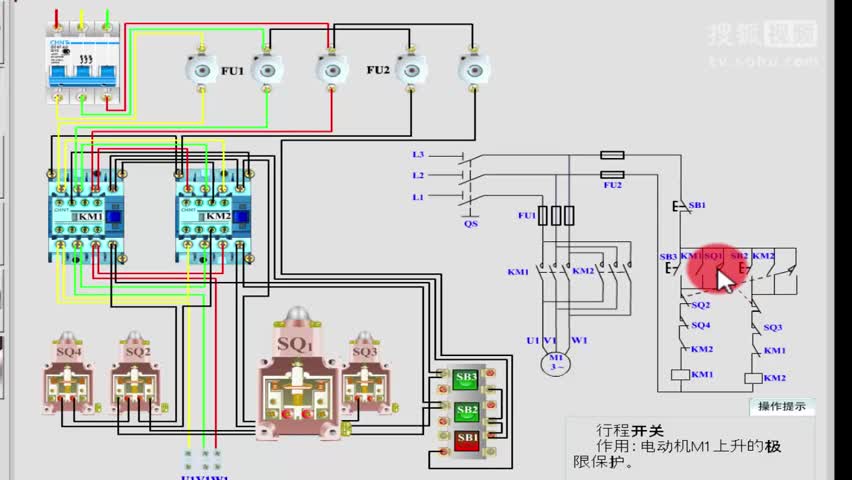The width and height of the screenshot is (852, 480).
Task: Click the SQ2 limit switch
Action: (x=137, y=372)
